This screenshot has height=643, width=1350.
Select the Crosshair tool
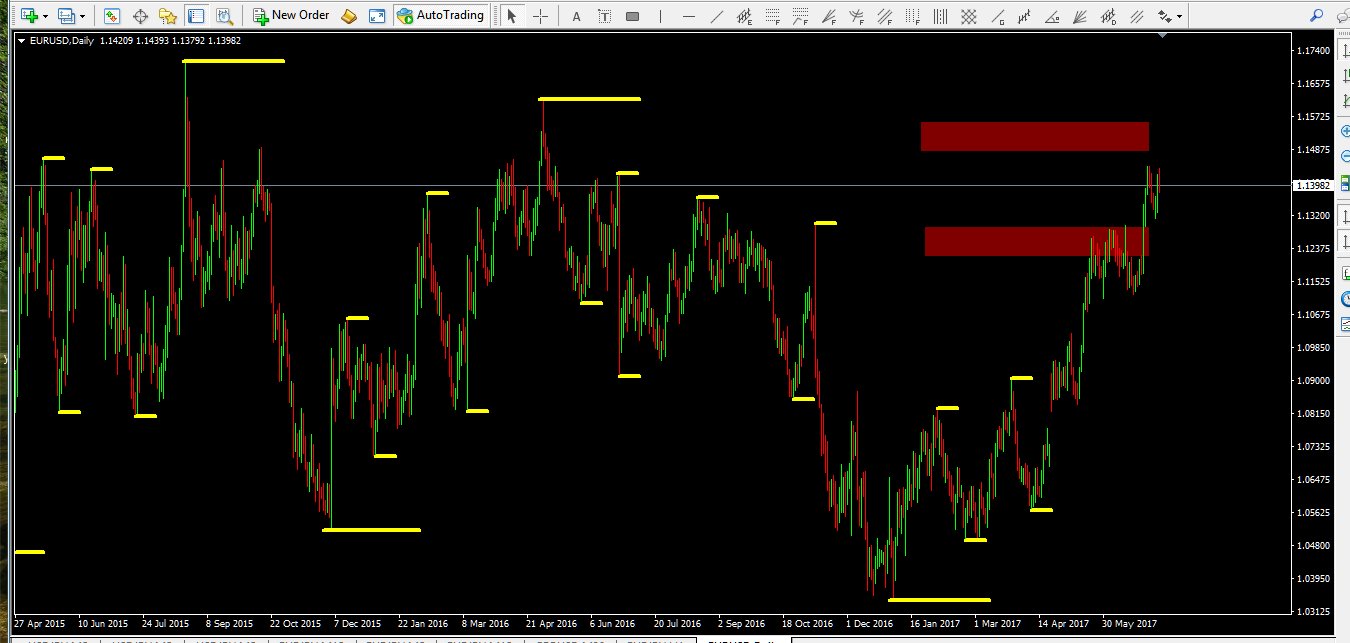[541, 16]
